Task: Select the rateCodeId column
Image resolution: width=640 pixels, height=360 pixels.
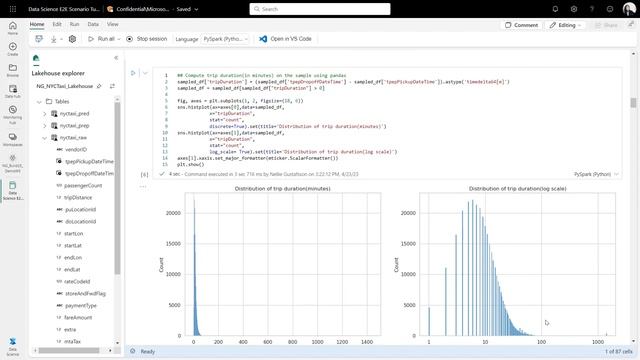Action: pos(73,282)
